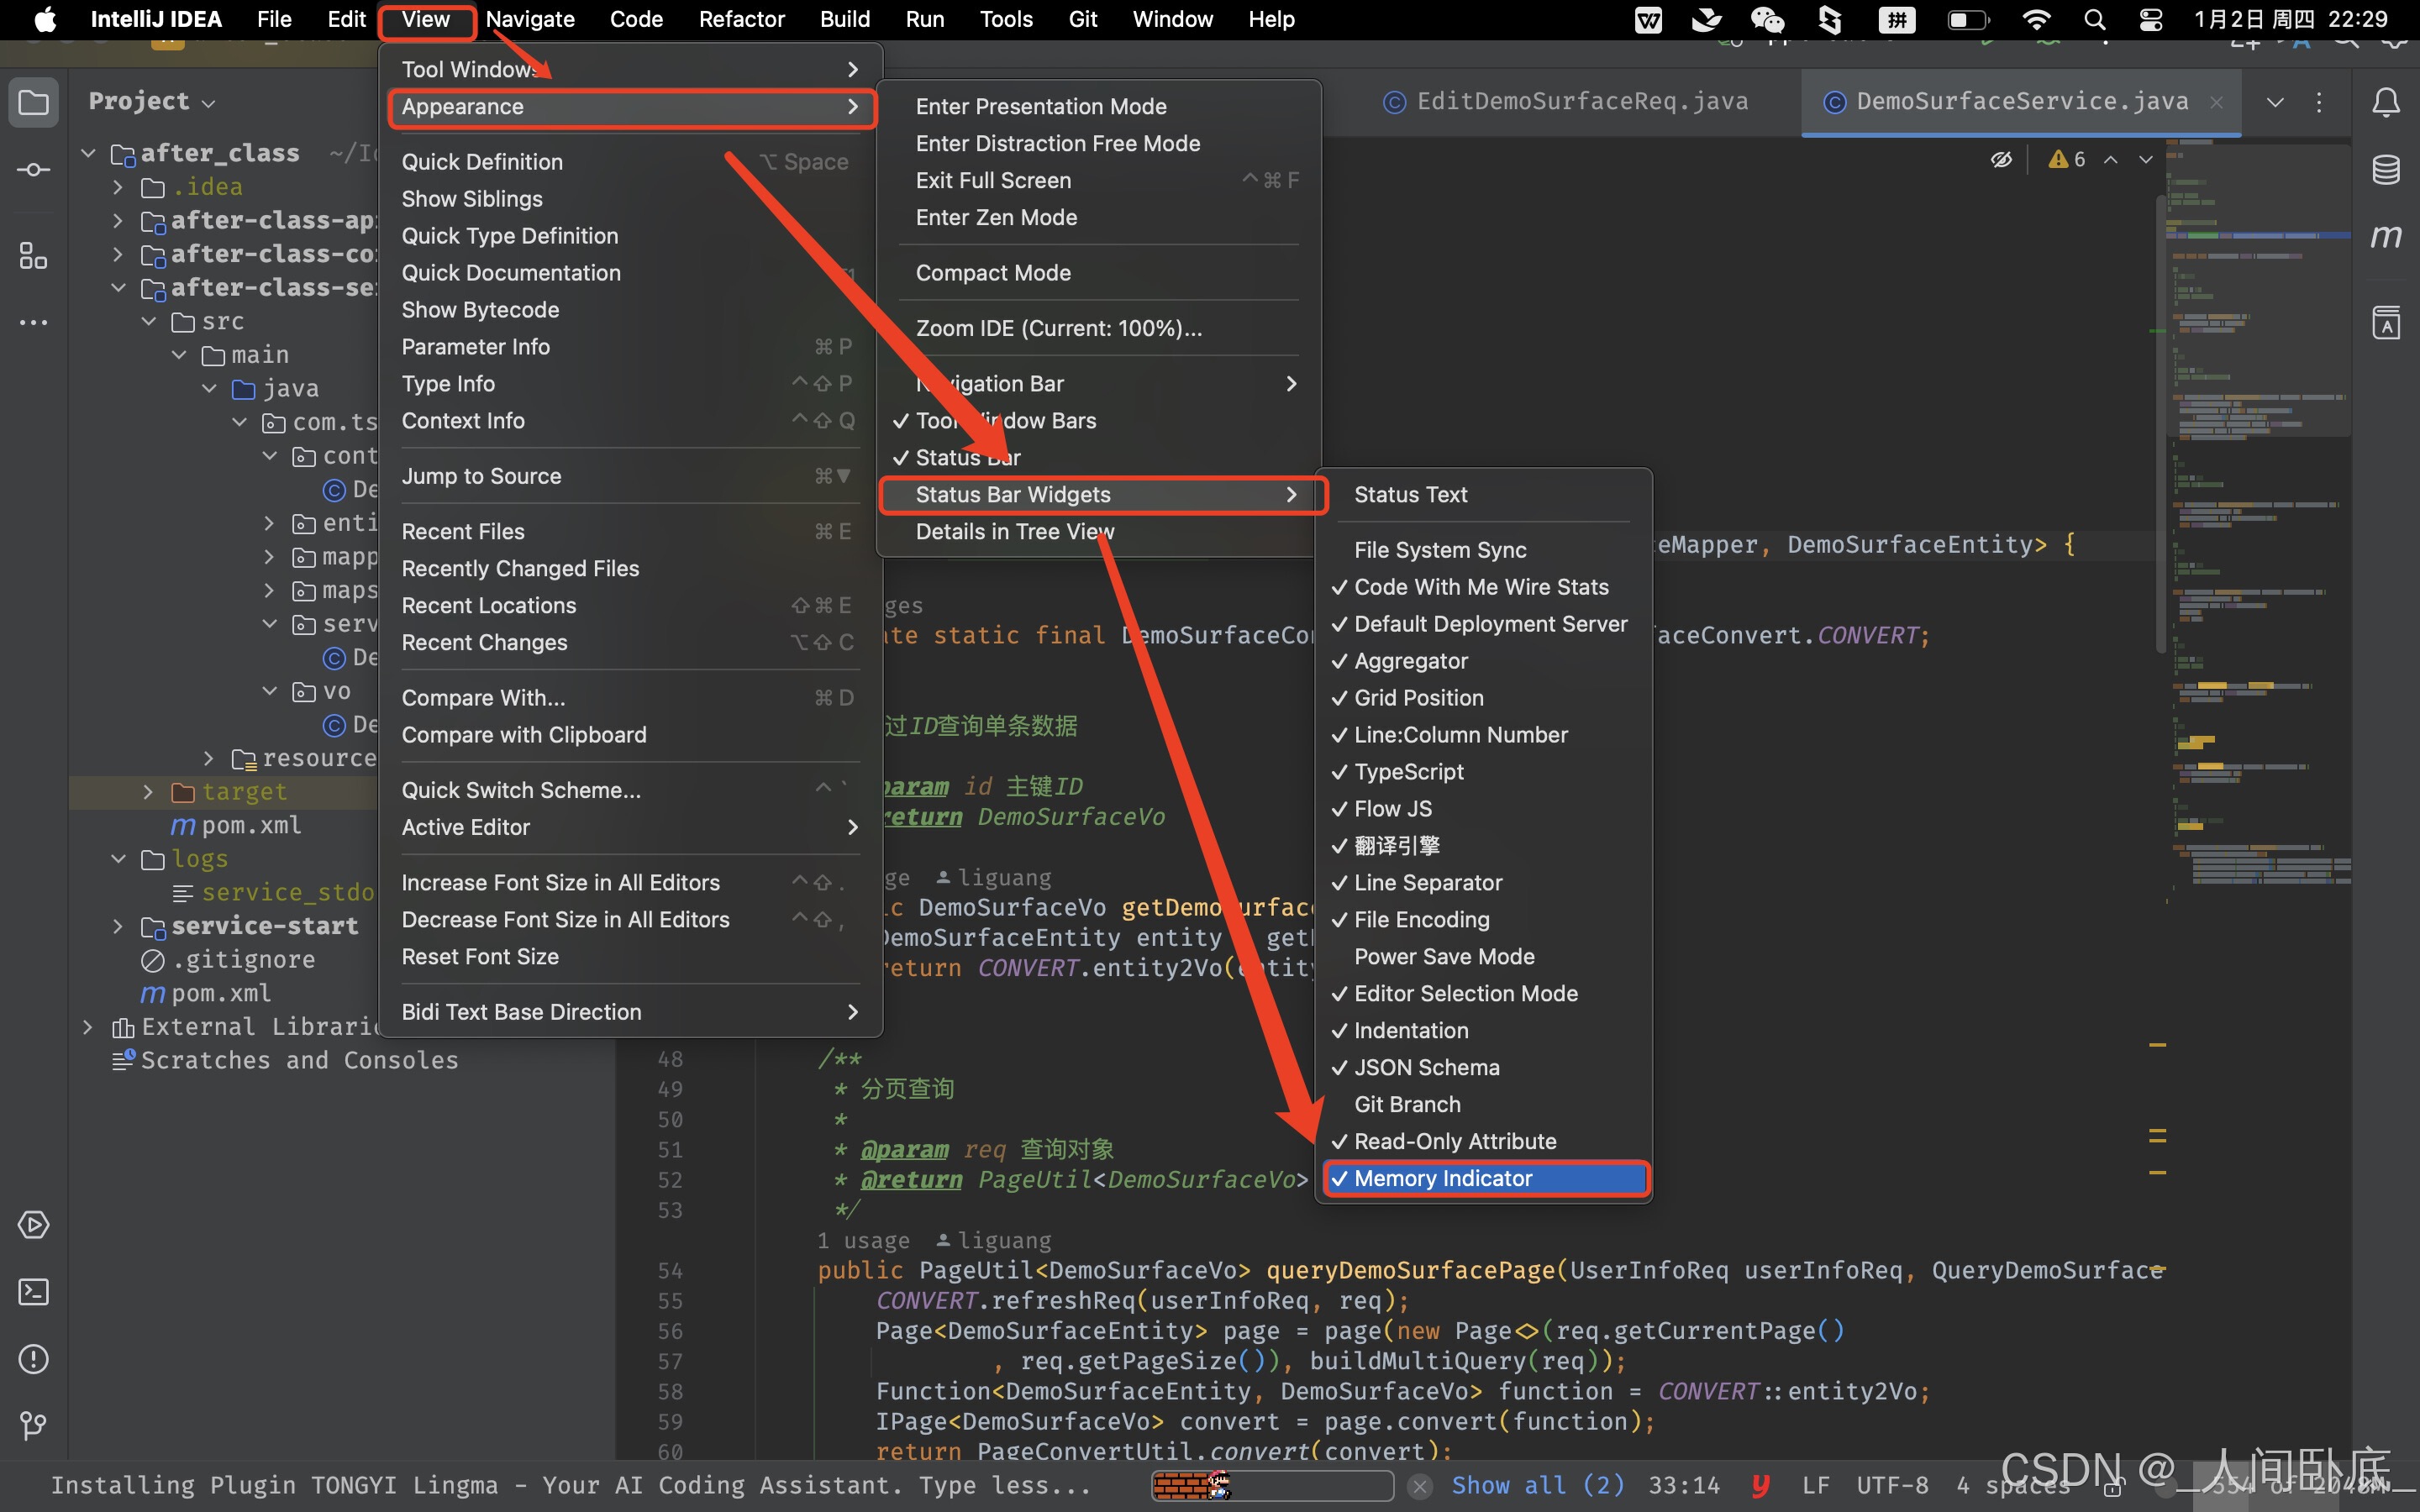Screen dimensions: 2420x1512
Task: Open the Project tool window icon
Action: pos(33,102)
